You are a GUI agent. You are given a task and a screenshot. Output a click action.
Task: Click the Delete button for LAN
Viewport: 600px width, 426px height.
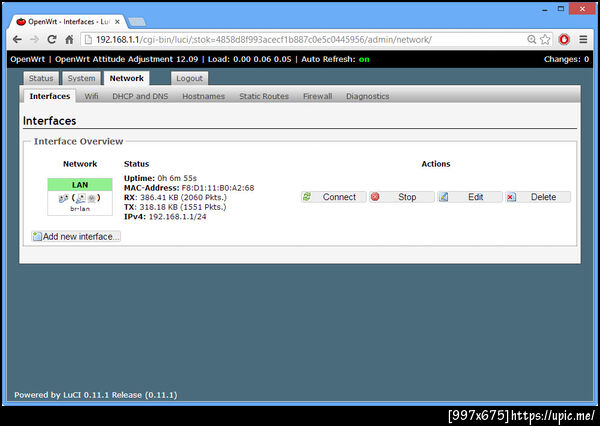[538, 197]
